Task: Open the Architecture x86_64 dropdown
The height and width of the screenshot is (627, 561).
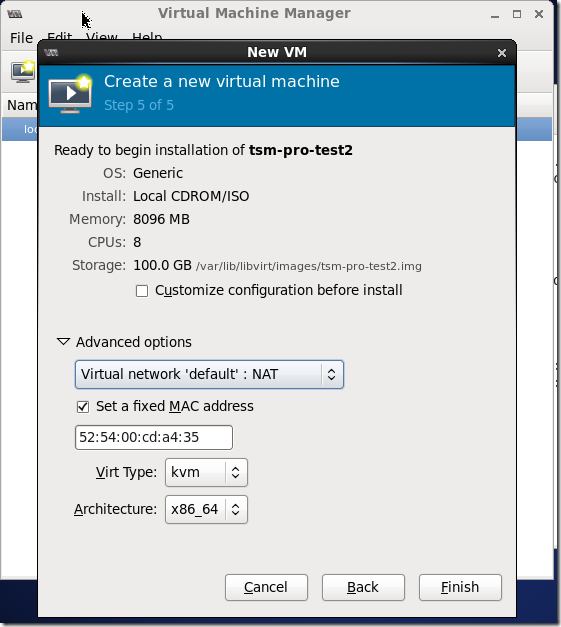Action: (206, 509)
